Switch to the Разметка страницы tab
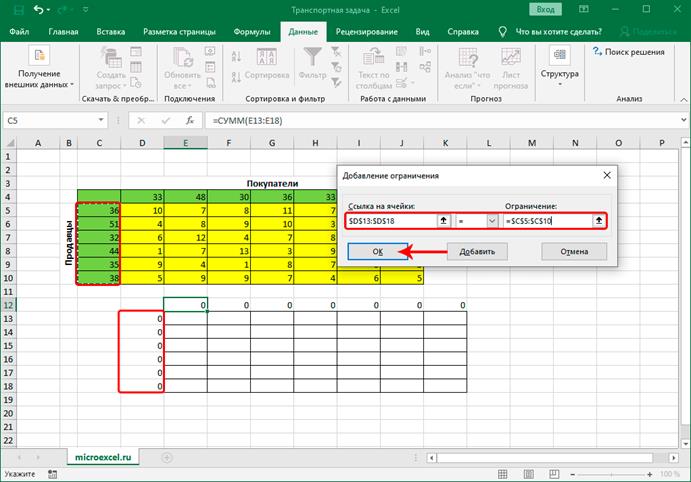This screenshot has height=482, width=691. tap(179, 32)
